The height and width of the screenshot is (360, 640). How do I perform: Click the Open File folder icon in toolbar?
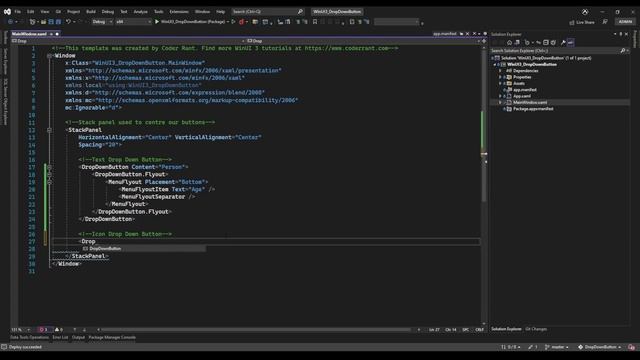click(43, 22)
